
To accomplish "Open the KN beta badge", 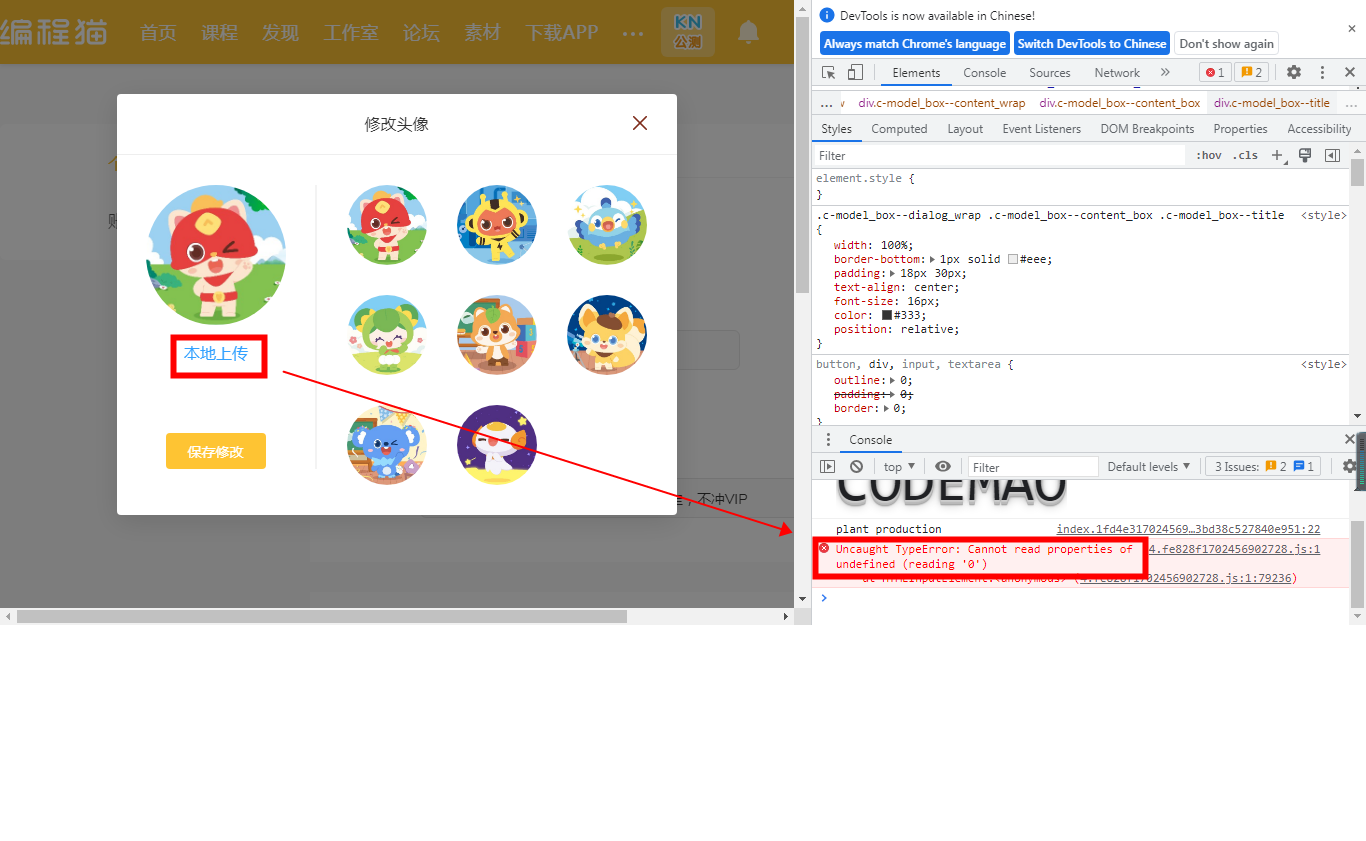I will click(x=688, y=32).
